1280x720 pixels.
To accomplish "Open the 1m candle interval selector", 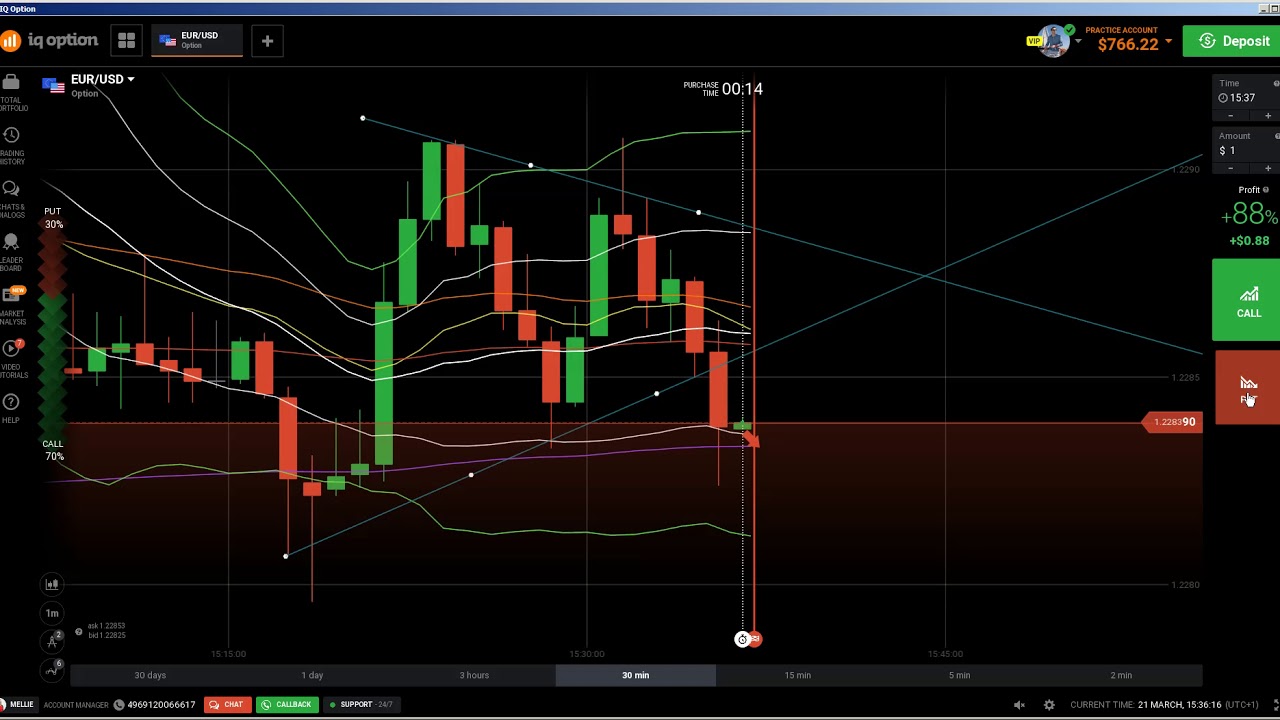I will click(52, 613).
